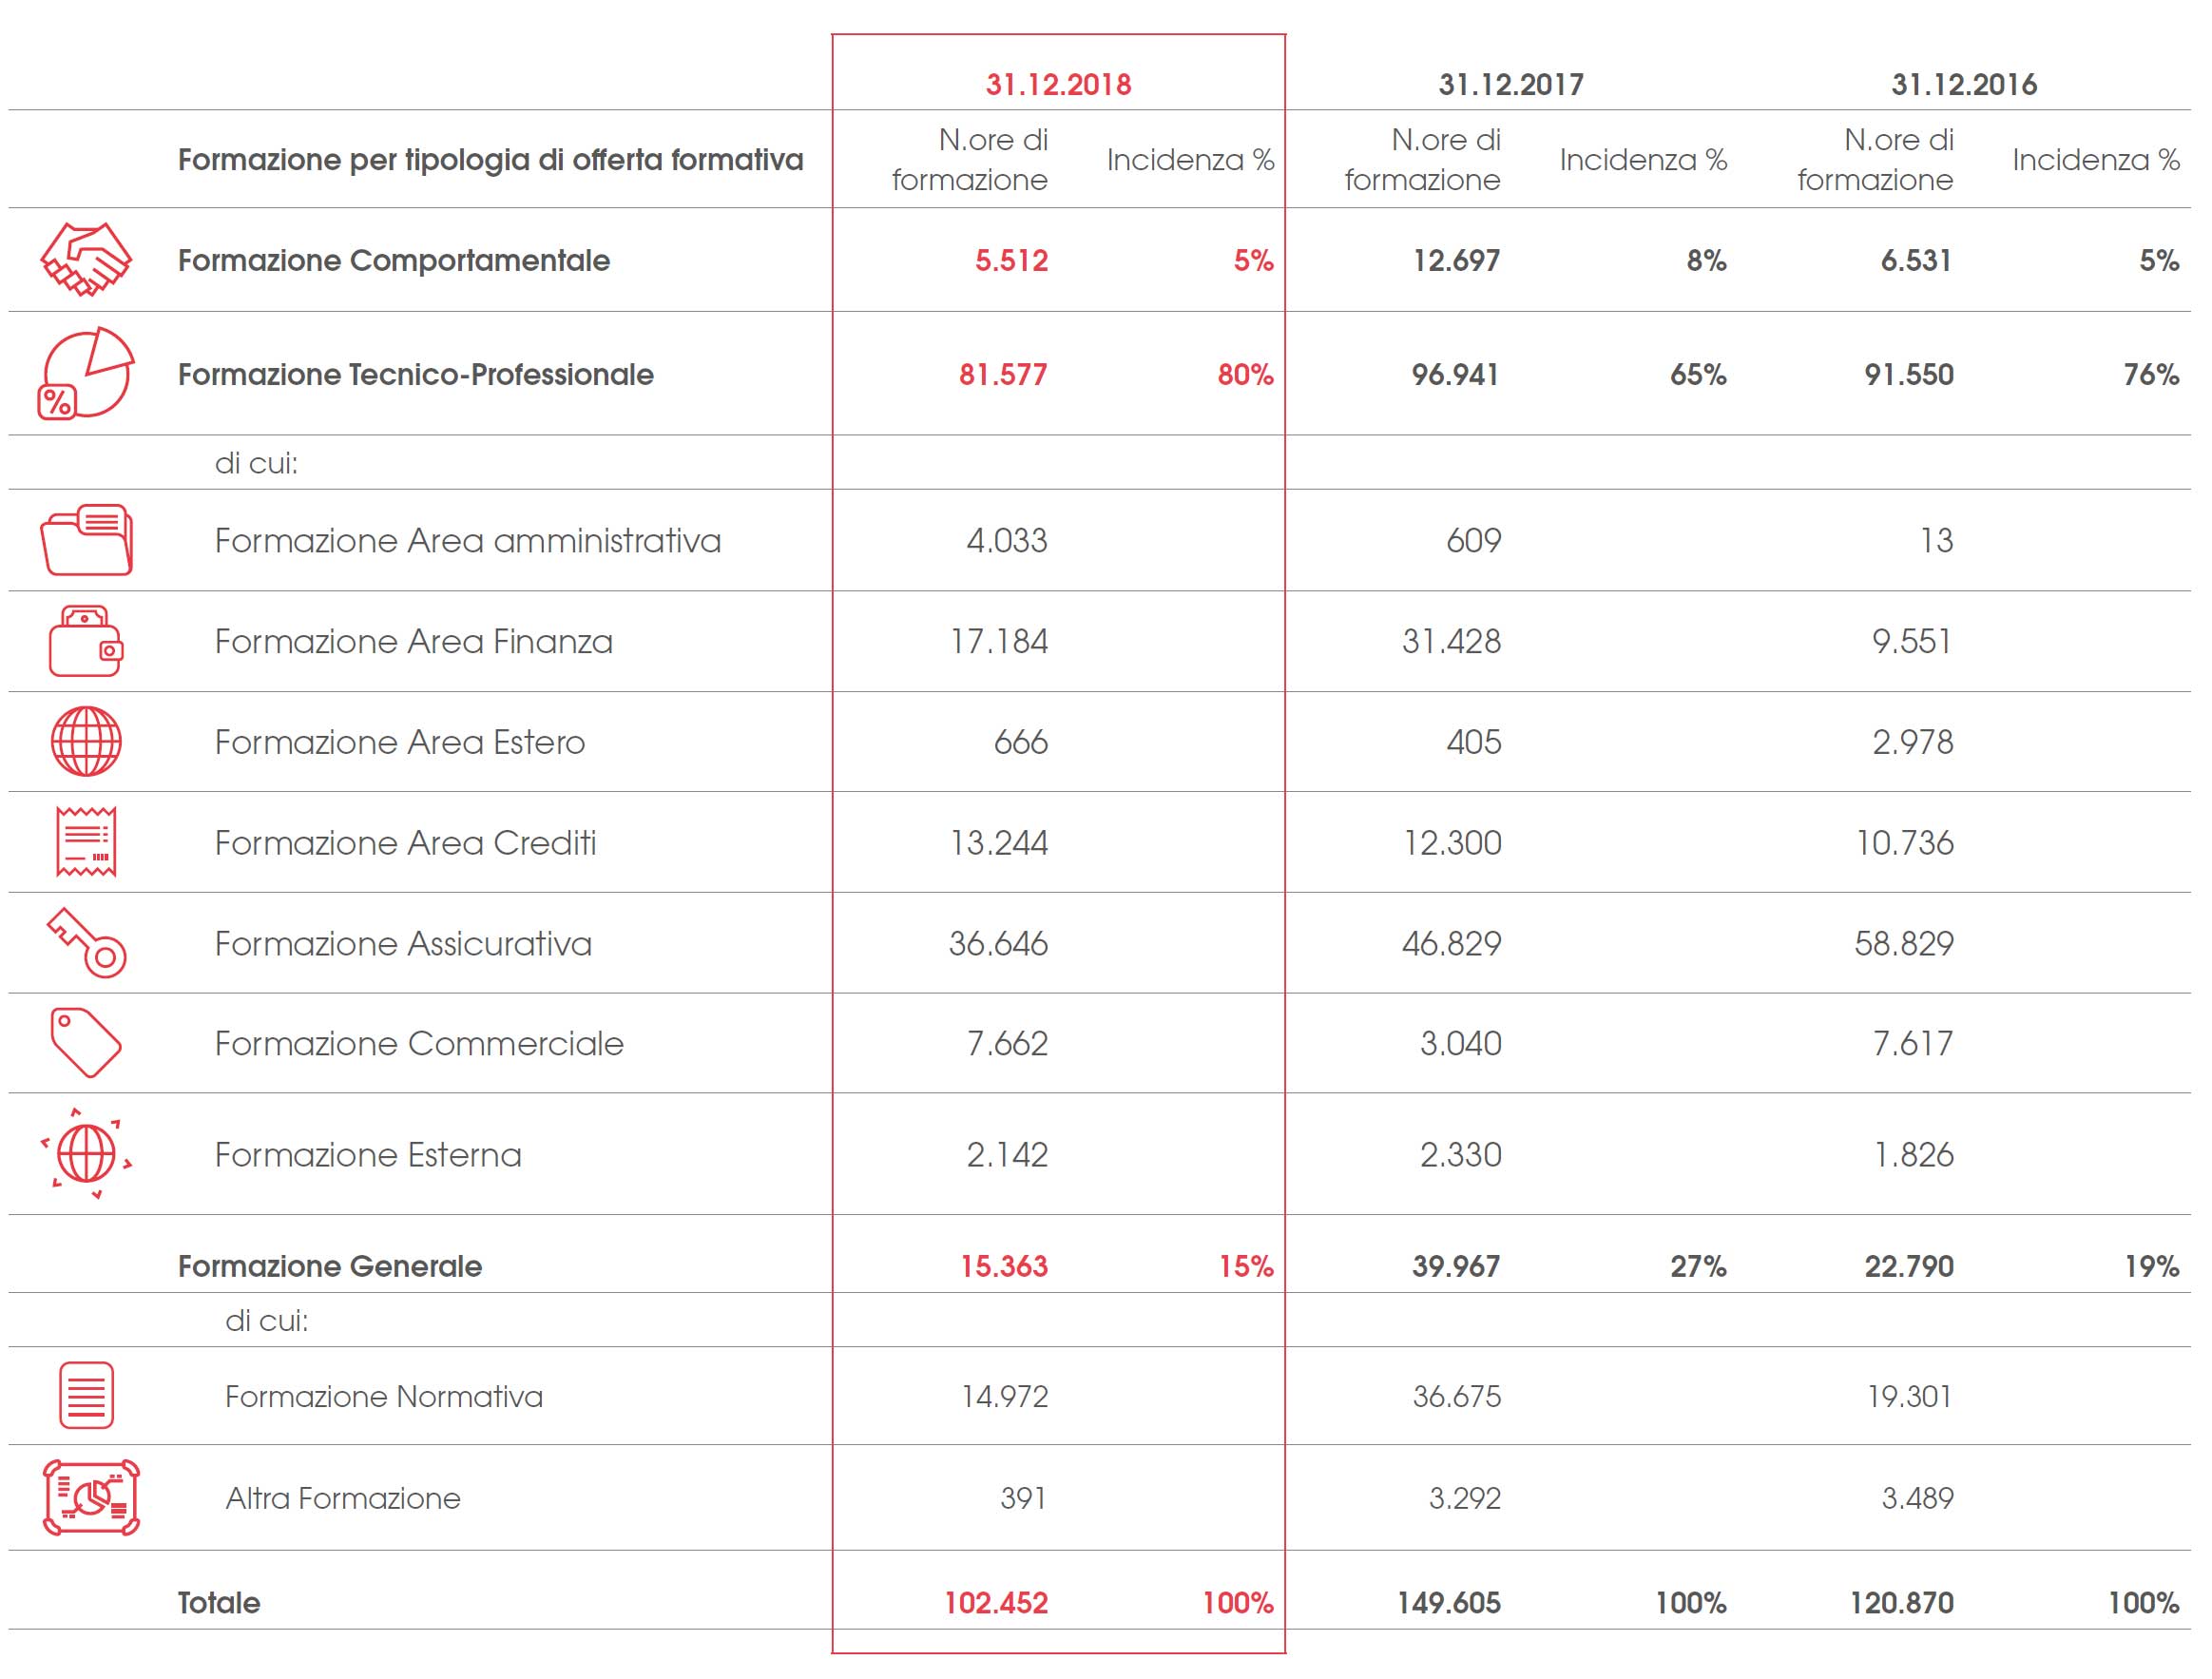This screenshot has height=1679, width=2212.
Task: Click the 2018 total value 102.452
Action: 996,1603
